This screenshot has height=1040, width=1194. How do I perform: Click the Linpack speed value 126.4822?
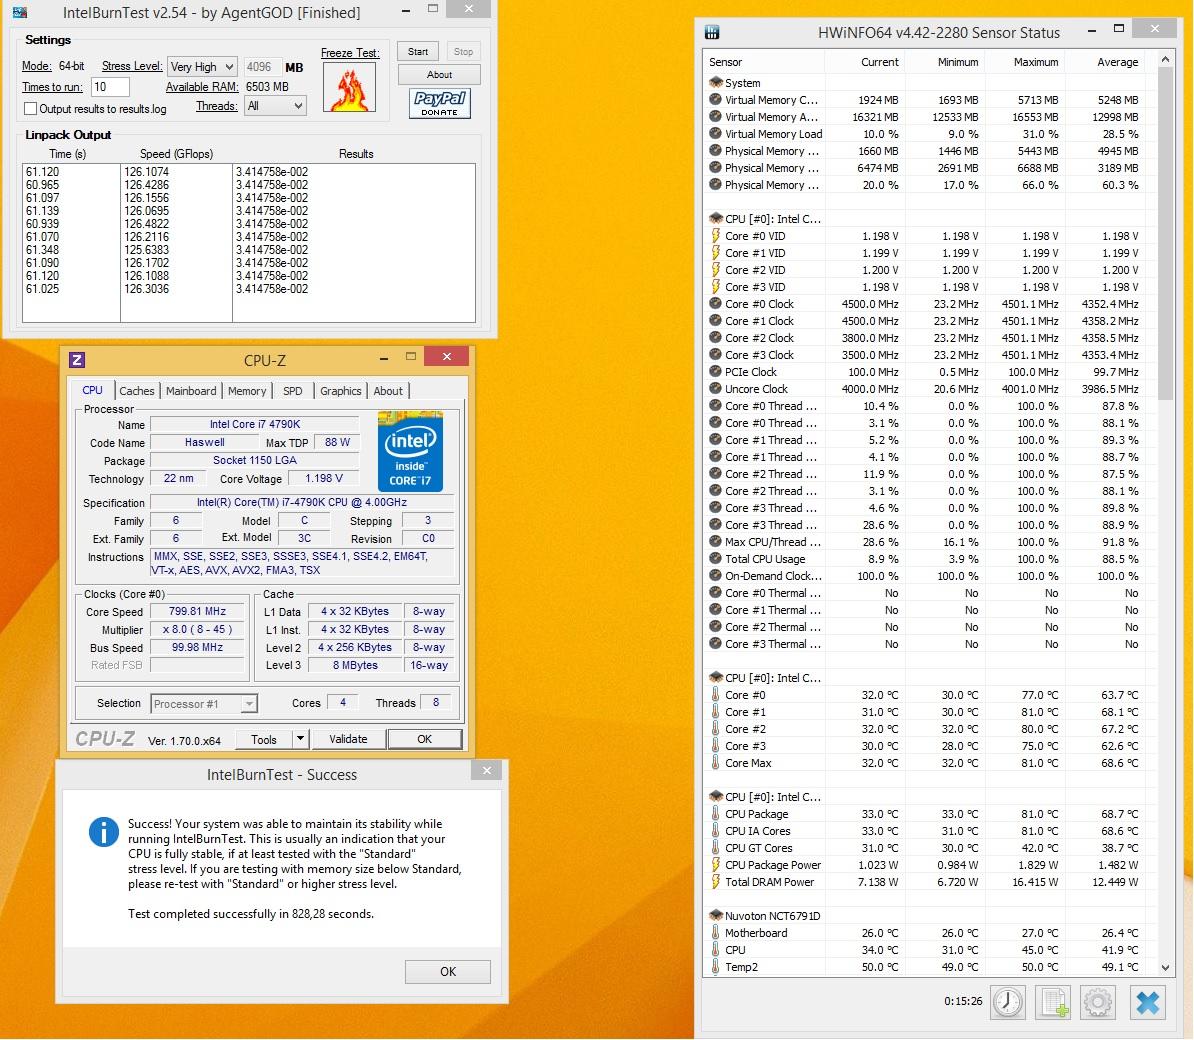tap(146, 224)
